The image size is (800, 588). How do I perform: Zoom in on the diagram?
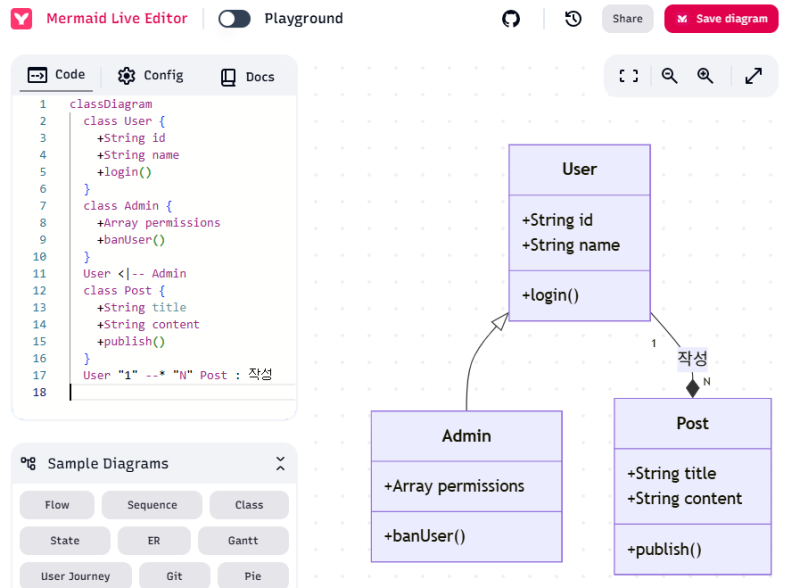click(x=705, y=76)
